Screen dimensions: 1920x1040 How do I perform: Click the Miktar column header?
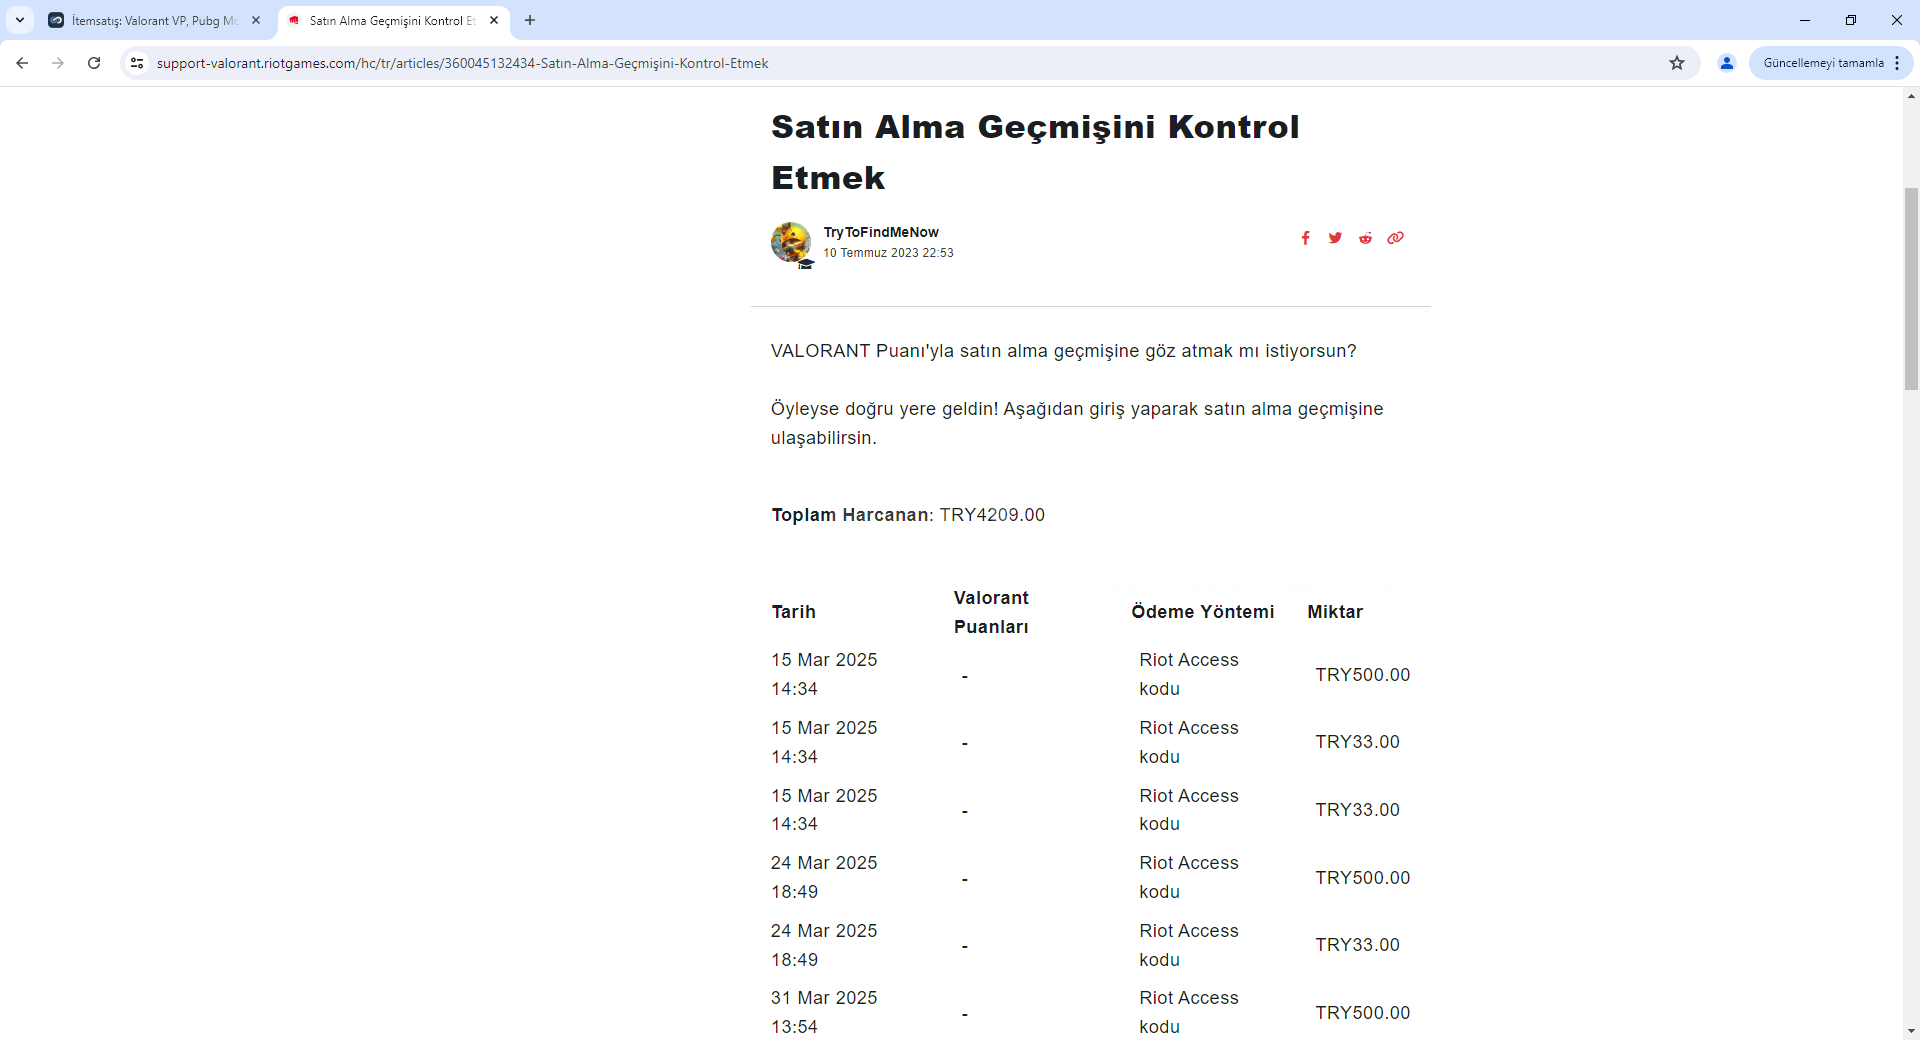tap(1335, 612)
